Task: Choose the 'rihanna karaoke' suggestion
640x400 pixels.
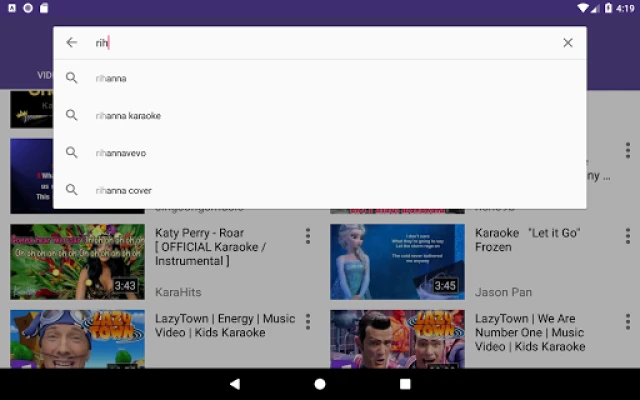Action: click(x=128, y=116)
